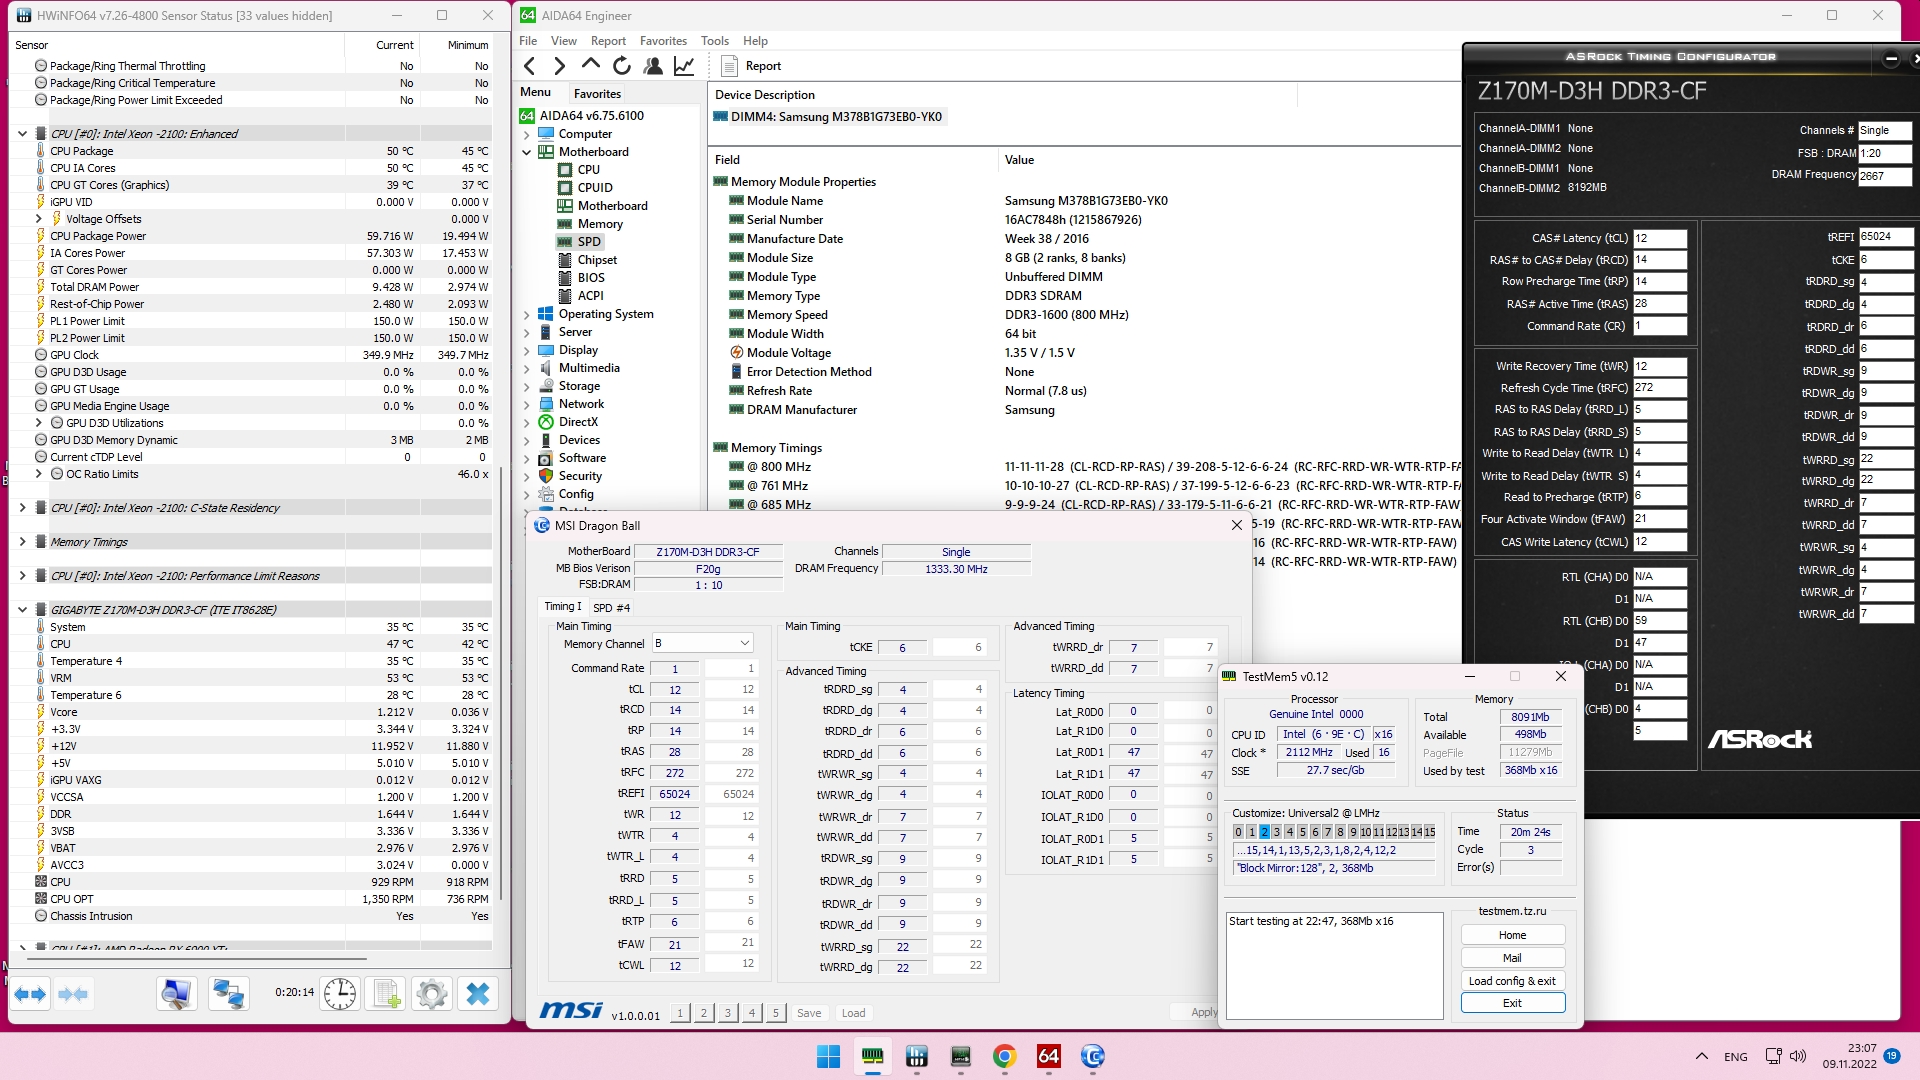Open the AIDA64 Favorites menu
Viewport: 1920px width, 1080px height.
coord(663,41)
